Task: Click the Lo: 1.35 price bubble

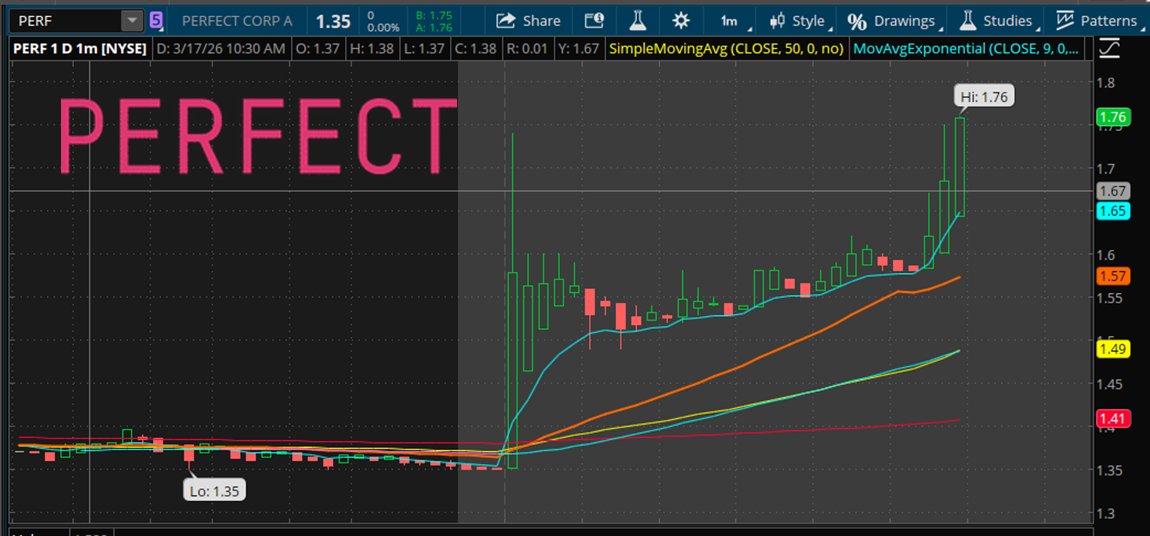Action: pos(214,491)
